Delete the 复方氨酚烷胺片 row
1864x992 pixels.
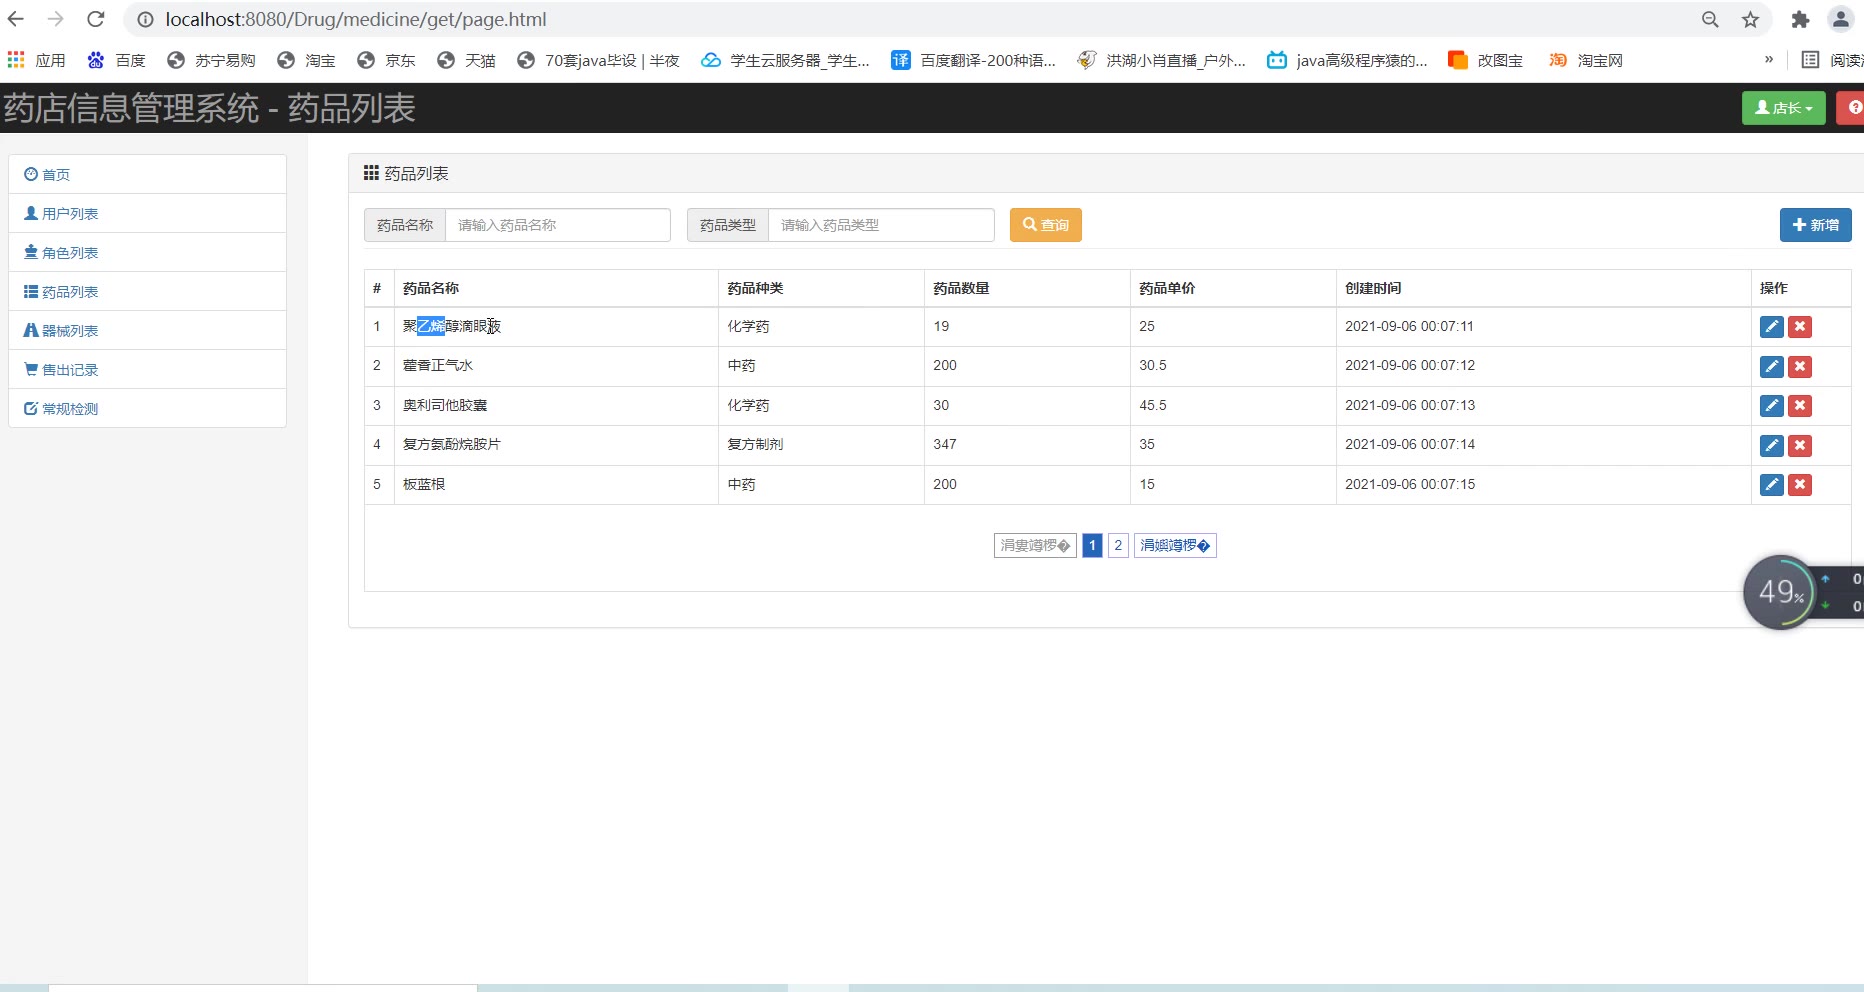(x=1800, y=446)
